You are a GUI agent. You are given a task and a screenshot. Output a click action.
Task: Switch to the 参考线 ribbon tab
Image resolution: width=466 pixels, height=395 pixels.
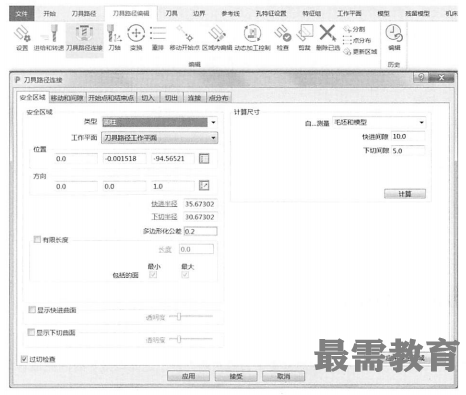(x=230, y=13)
